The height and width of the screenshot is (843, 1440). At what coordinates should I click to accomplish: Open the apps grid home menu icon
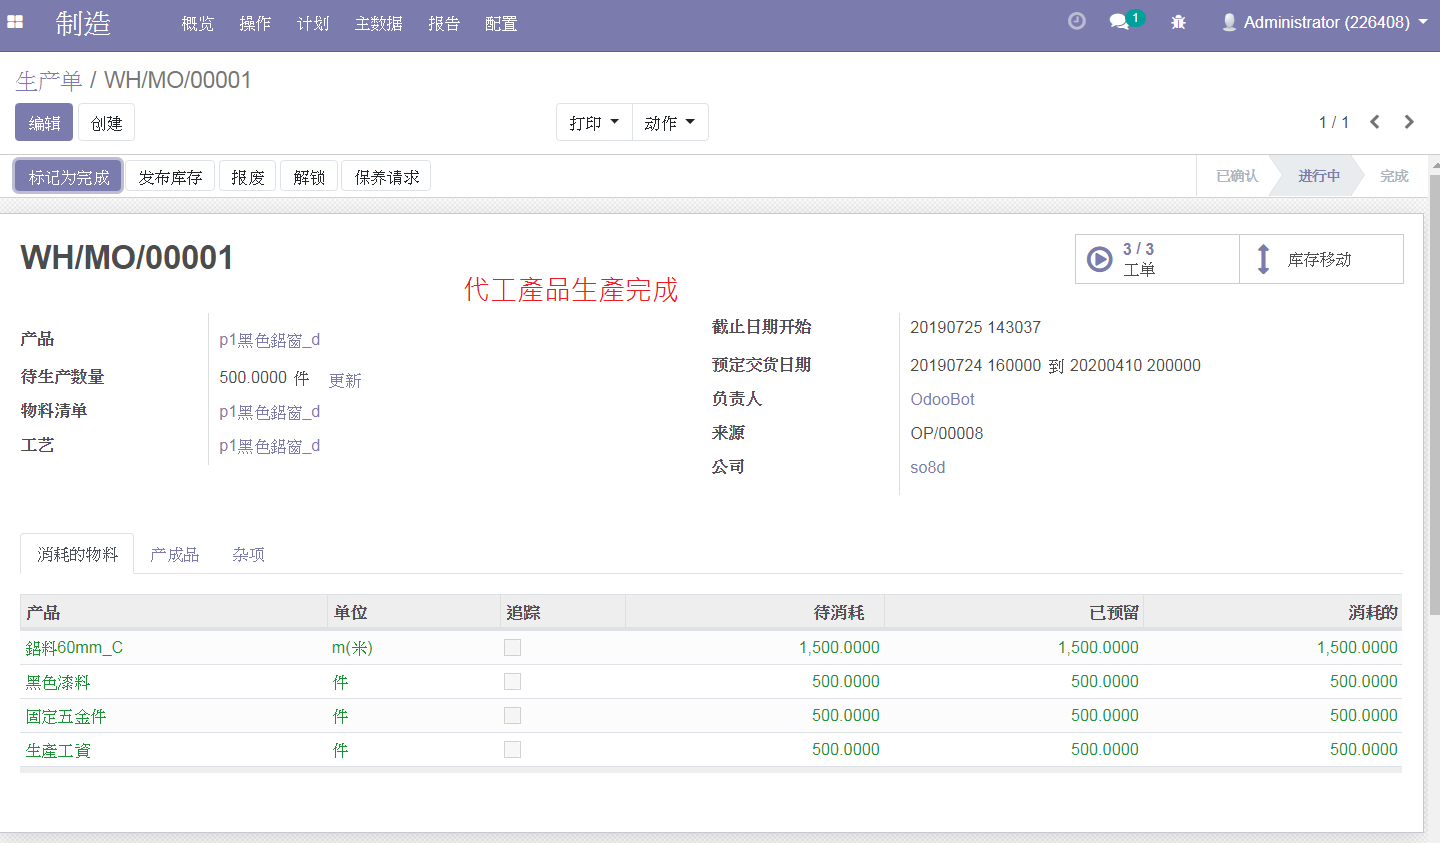point(15,21)
